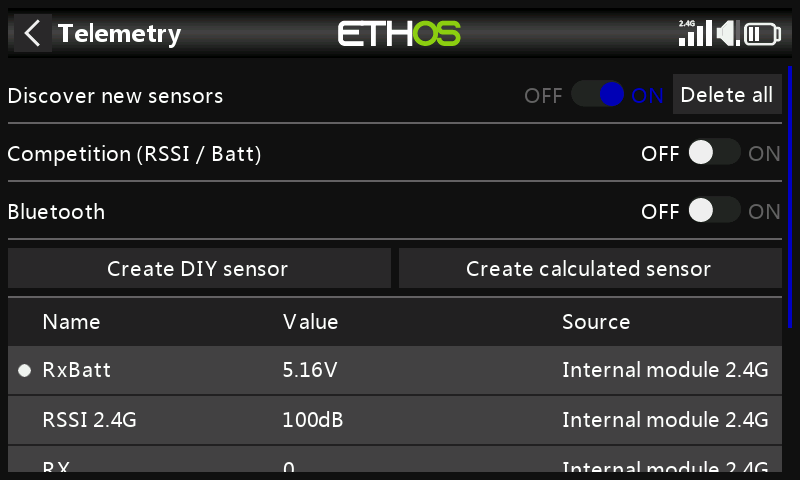The width and height of the screenshot is (800, 480).
Task: Tap the 2.4G signal strength icon
Action: tap(694, 33)
